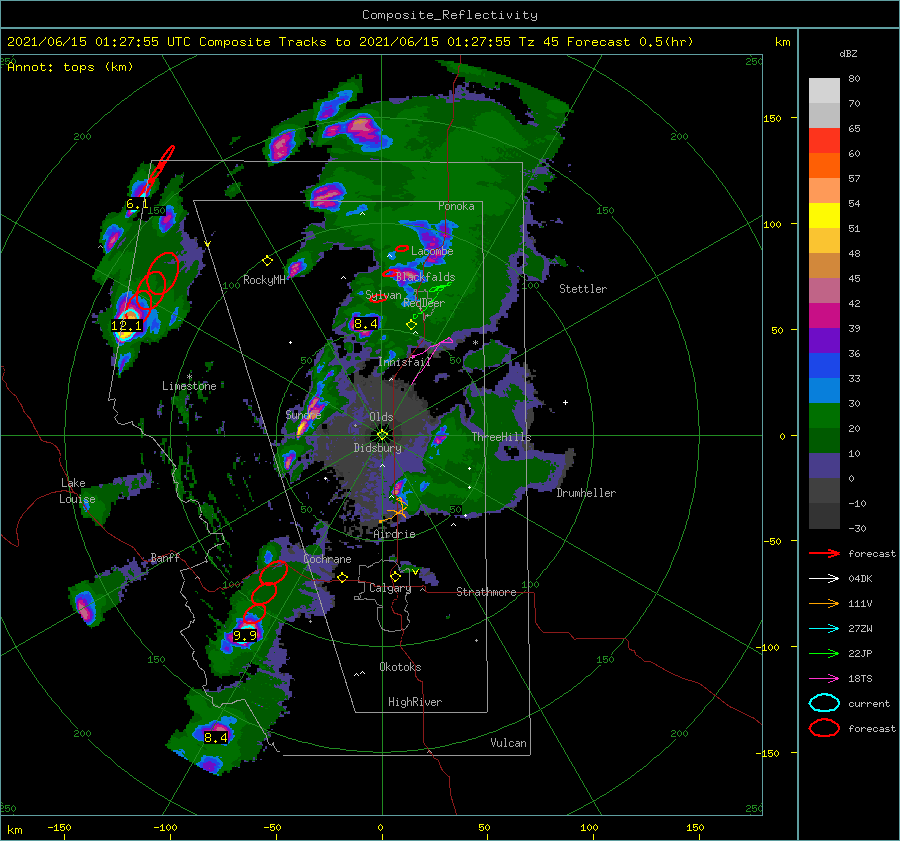This screenshot has width=900, height=841.
Task: Click the magenta swatch in the dBZ scale
Action: click(824, 316)
